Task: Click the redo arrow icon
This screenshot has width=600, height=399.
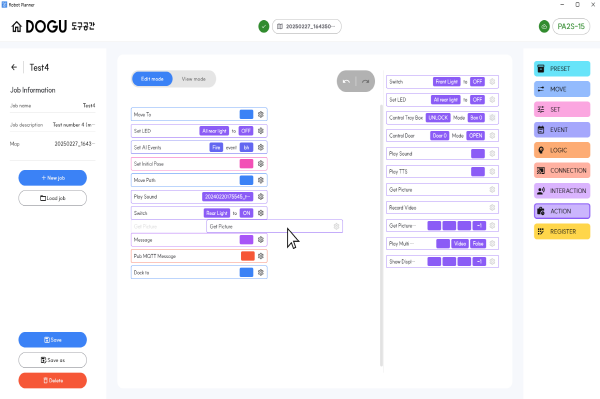Action: (365, 81)
